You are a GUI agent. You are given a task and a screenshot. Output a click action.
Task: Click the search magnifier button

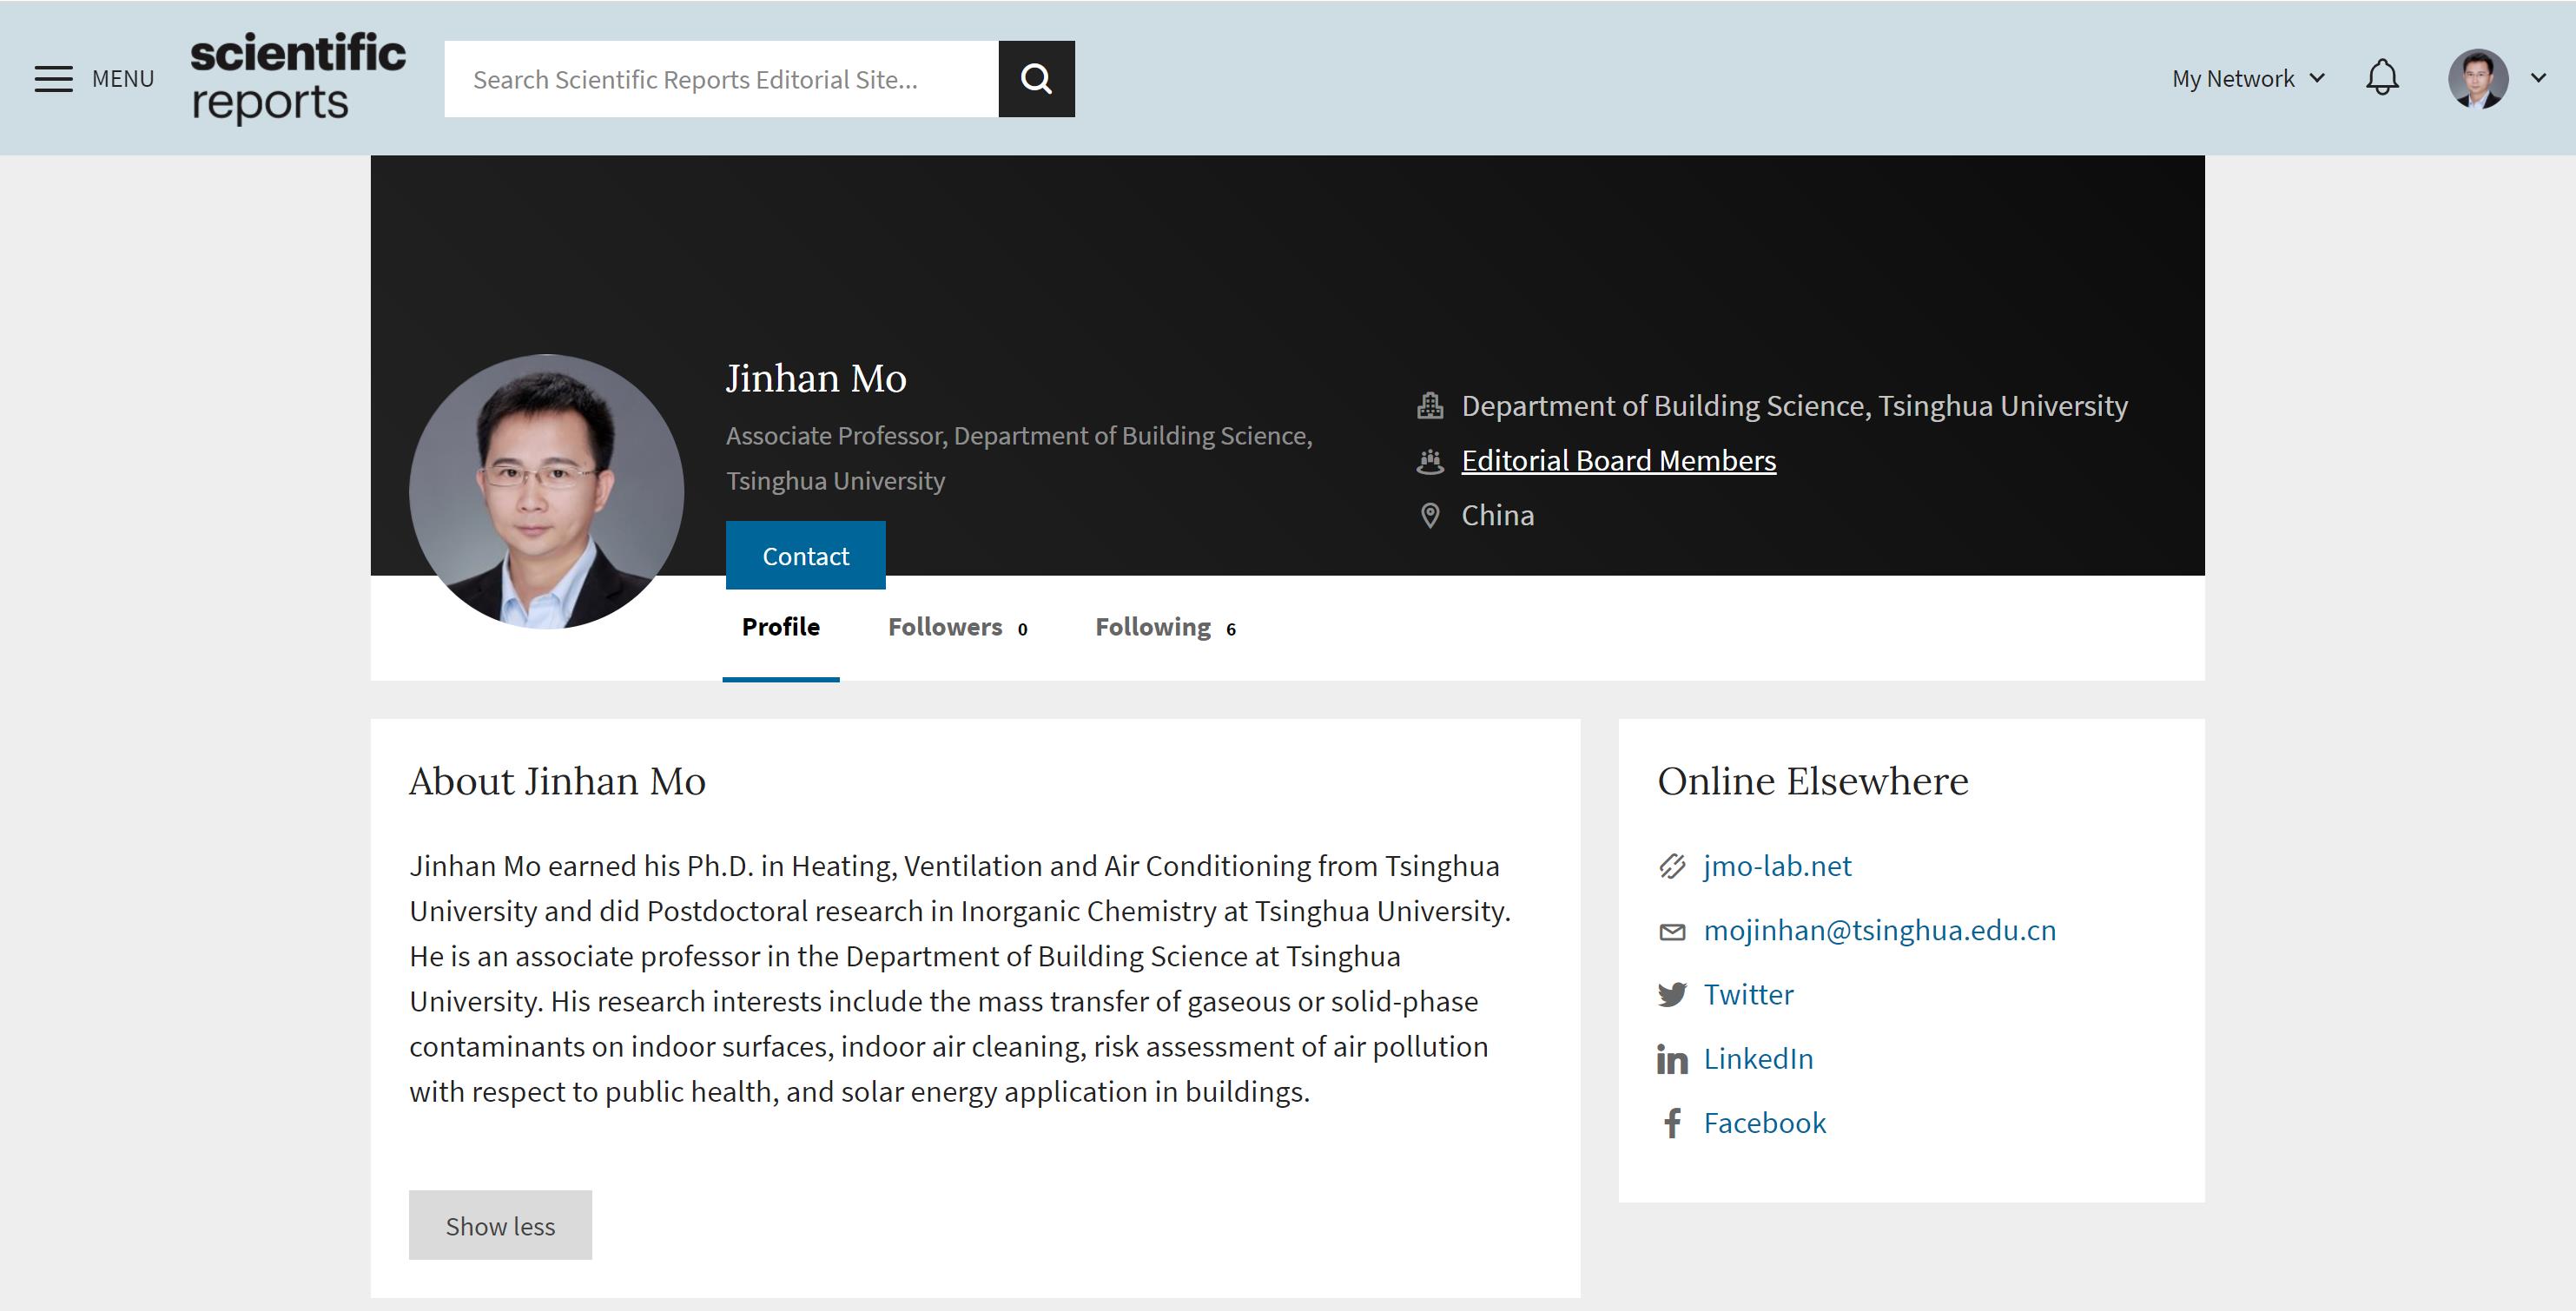click(1036, 79)
